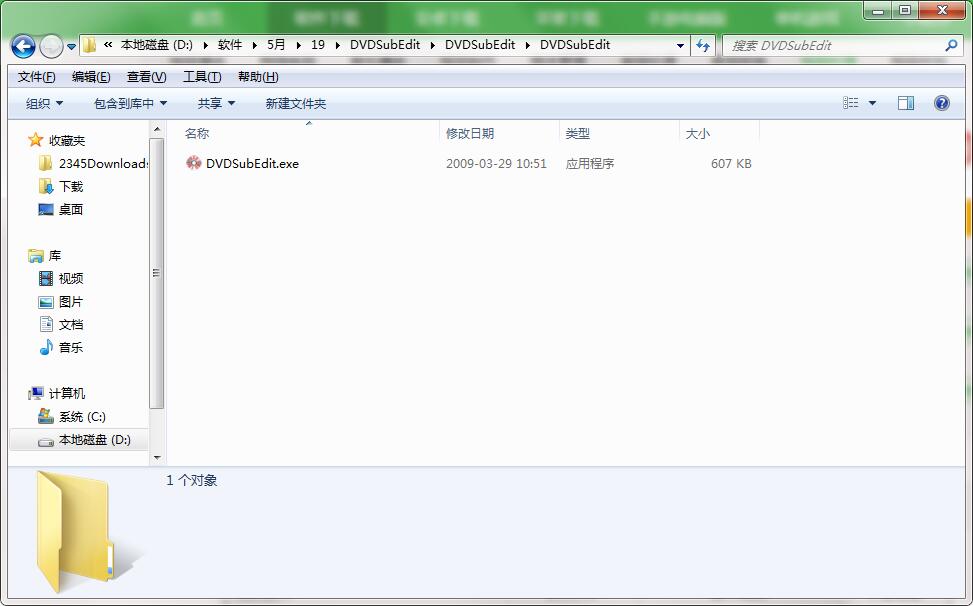Click the folder icon in address bar

coord(90,45)
